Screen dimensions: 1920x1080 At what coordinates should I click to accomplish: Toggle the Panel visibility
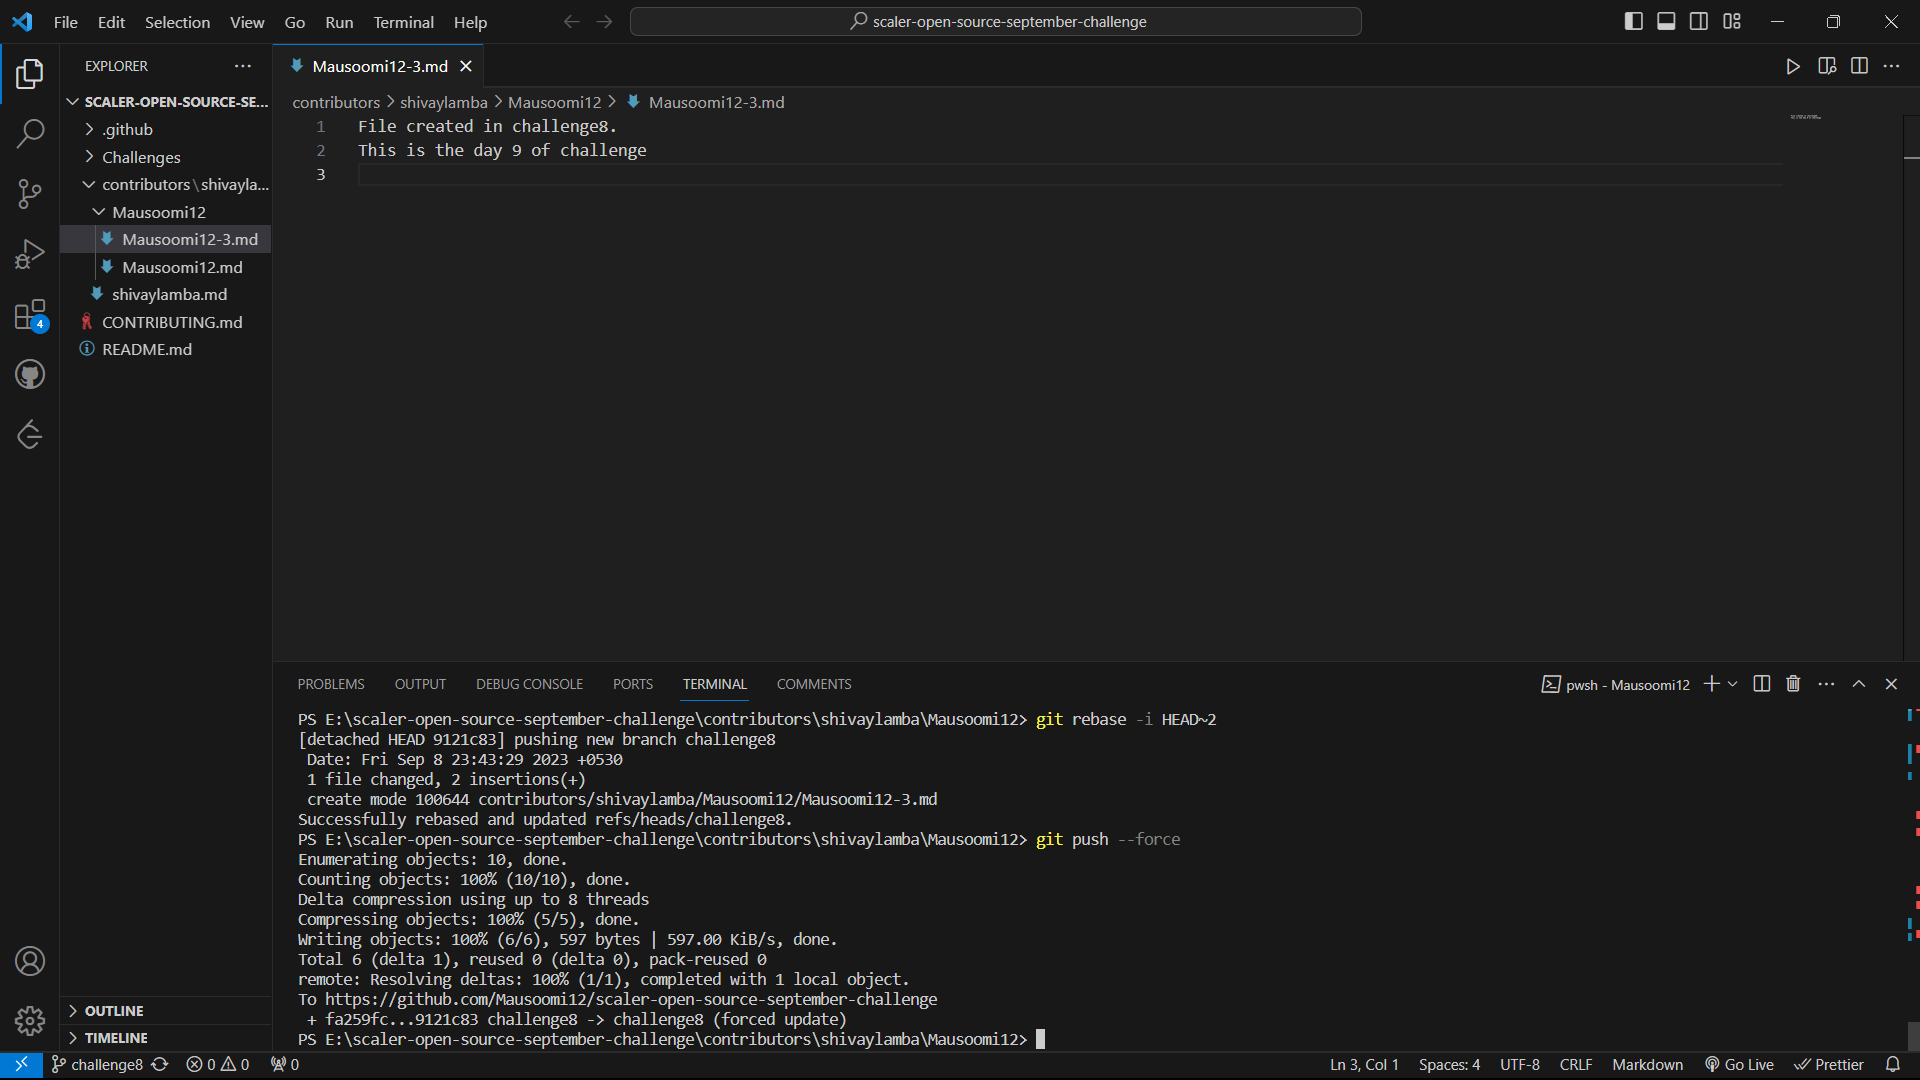point(1665,20)
